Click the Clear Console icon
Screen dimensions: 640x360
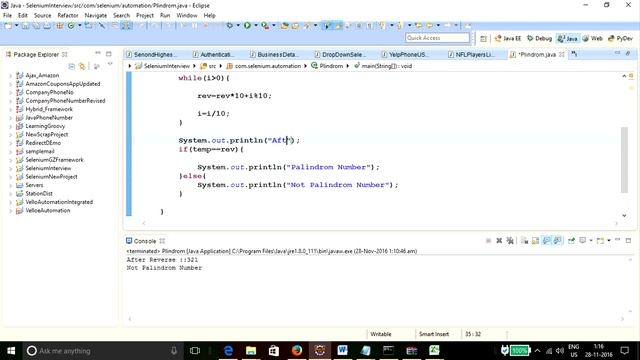[524, 241]
